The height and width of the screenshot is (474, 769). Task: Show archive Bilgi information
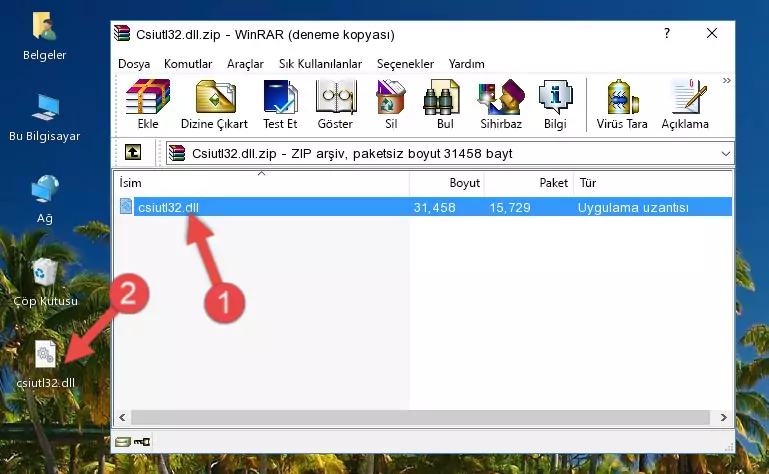click(x=555, y=104)
